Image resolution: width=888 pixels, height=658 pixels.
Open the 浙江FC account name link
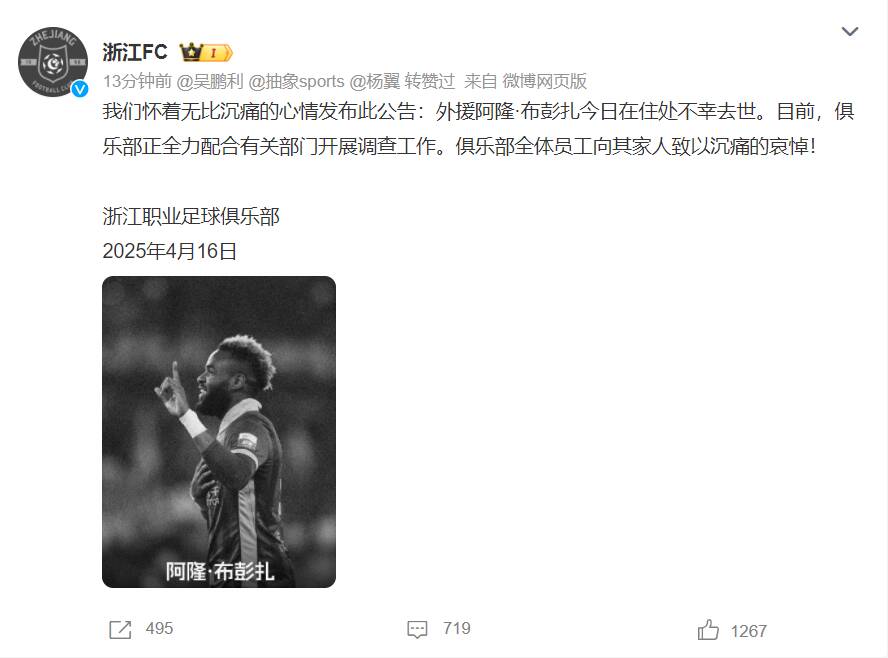(135, 52)
